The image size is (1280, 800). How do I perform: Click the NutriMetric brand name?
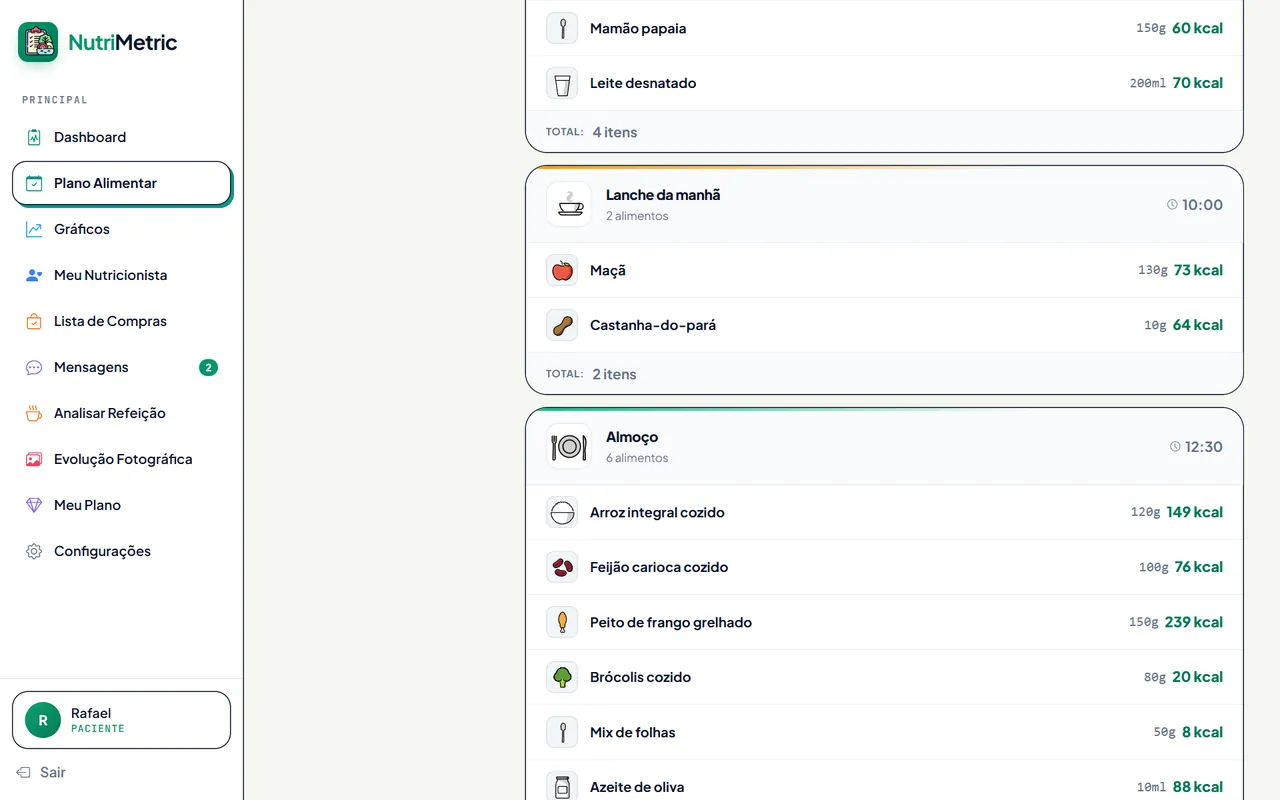[x=123, y=42]
